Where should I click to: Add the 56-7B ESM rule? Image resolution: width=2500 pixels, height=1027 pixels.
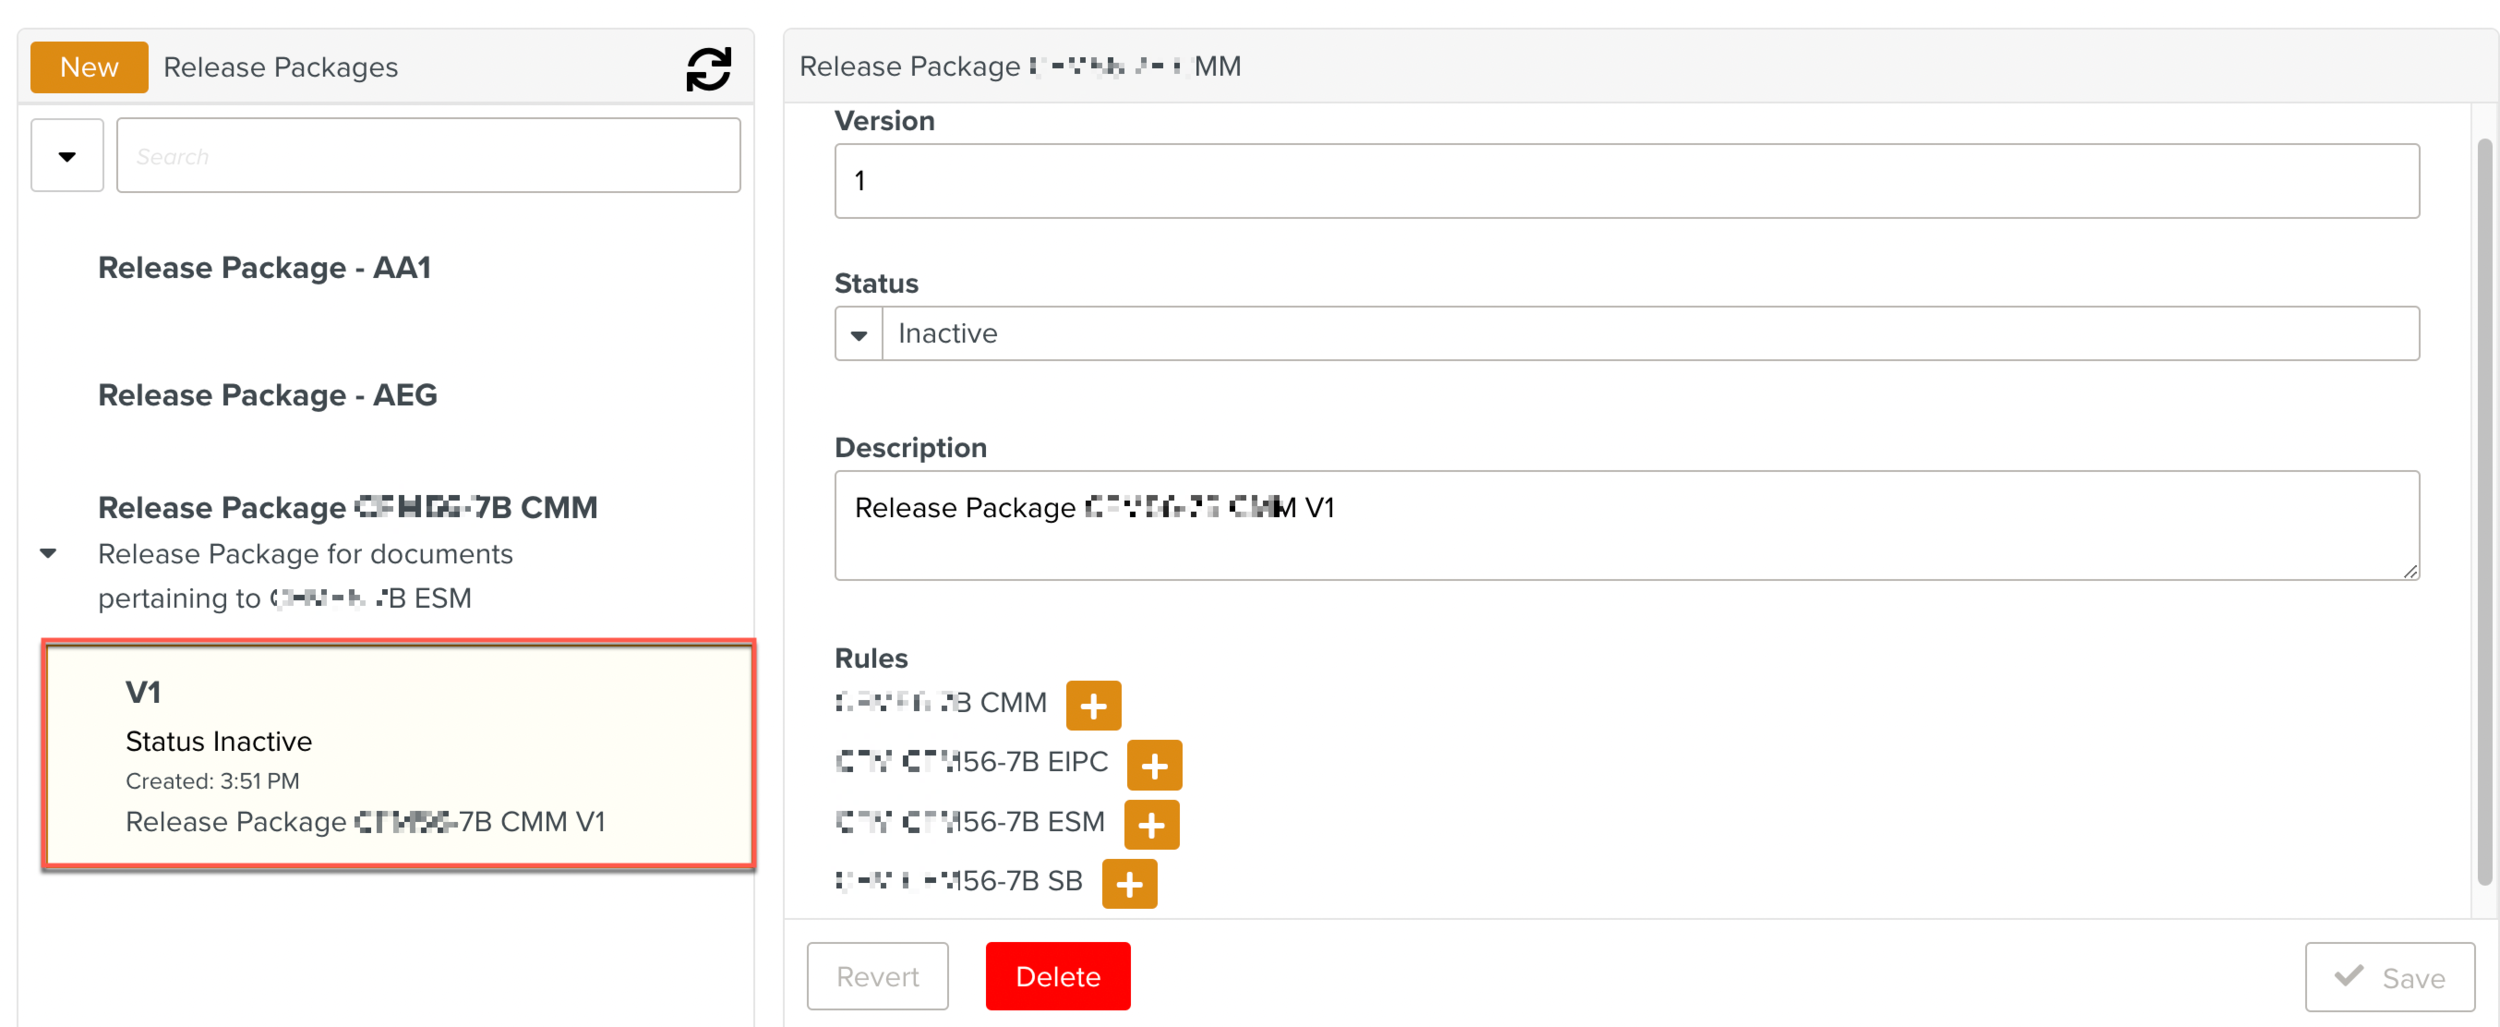click(1151, 825)
